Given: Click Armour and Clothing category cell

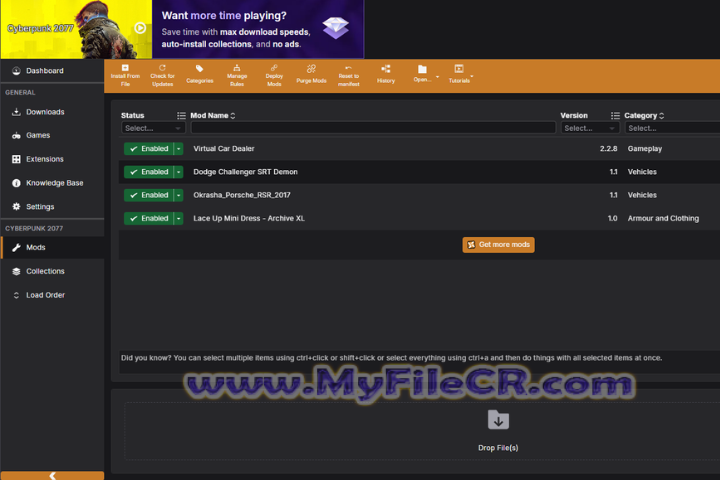Looking at the screenshot, I should coord(663,218).
